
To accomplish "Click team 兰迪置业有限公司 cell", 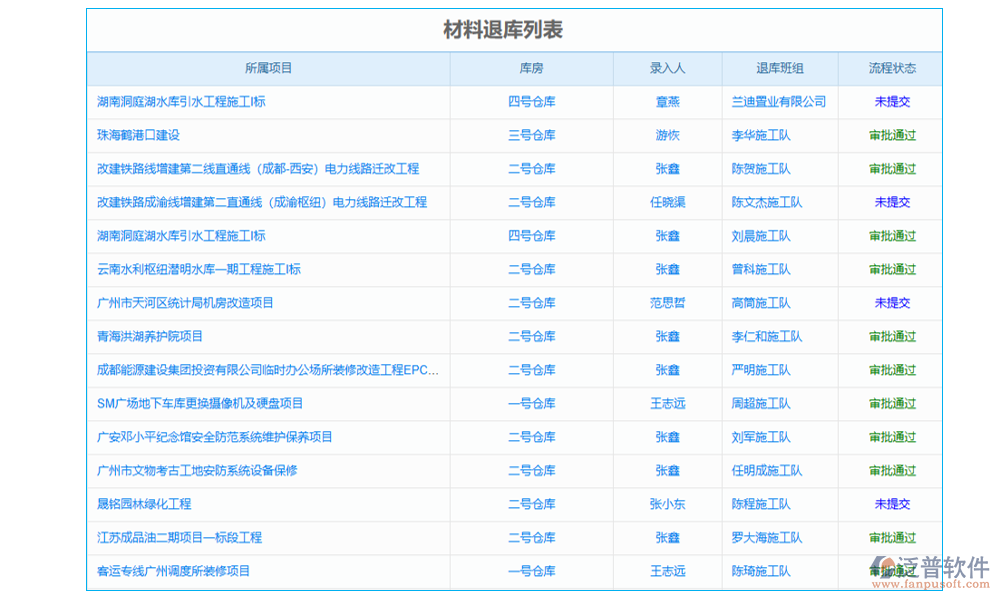I will [x=780, y=101].
